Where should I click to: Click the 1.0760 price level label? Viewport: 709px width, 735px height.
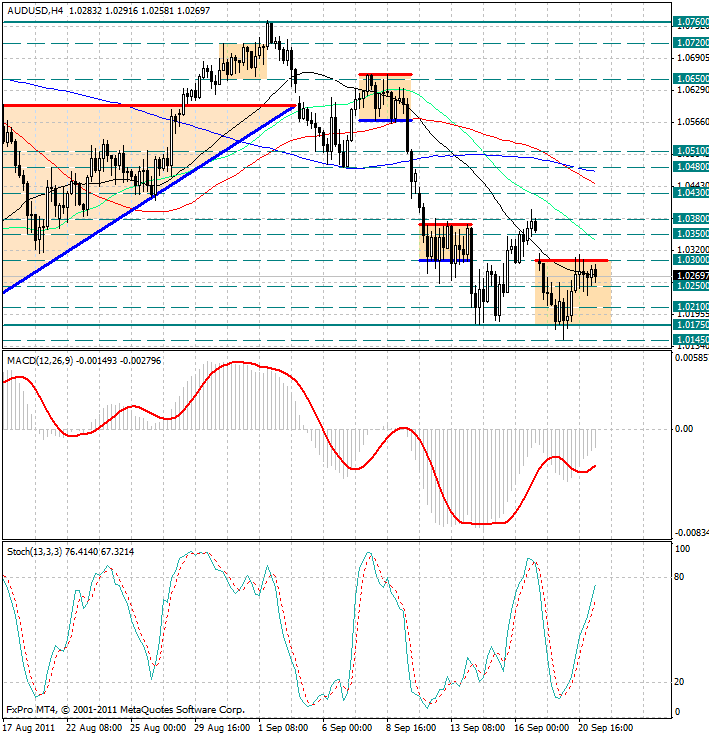coord(691,22)
